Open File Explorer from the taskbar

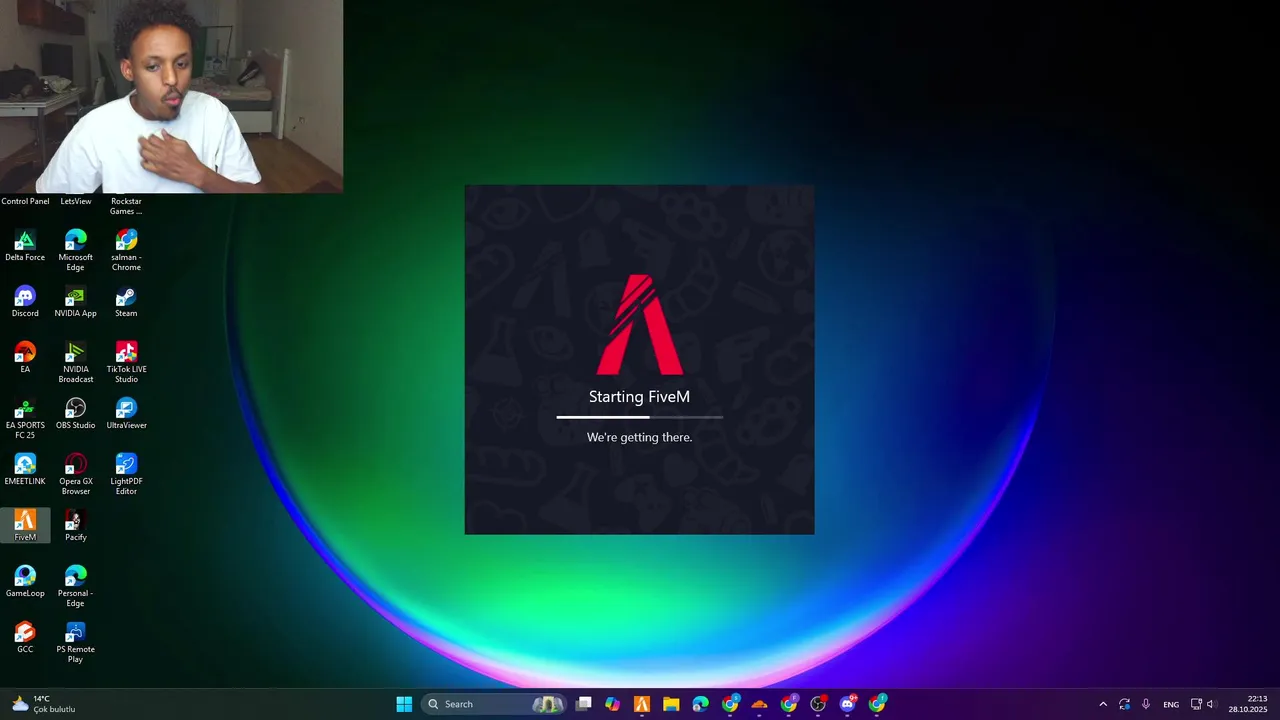[x=671, y=704]
